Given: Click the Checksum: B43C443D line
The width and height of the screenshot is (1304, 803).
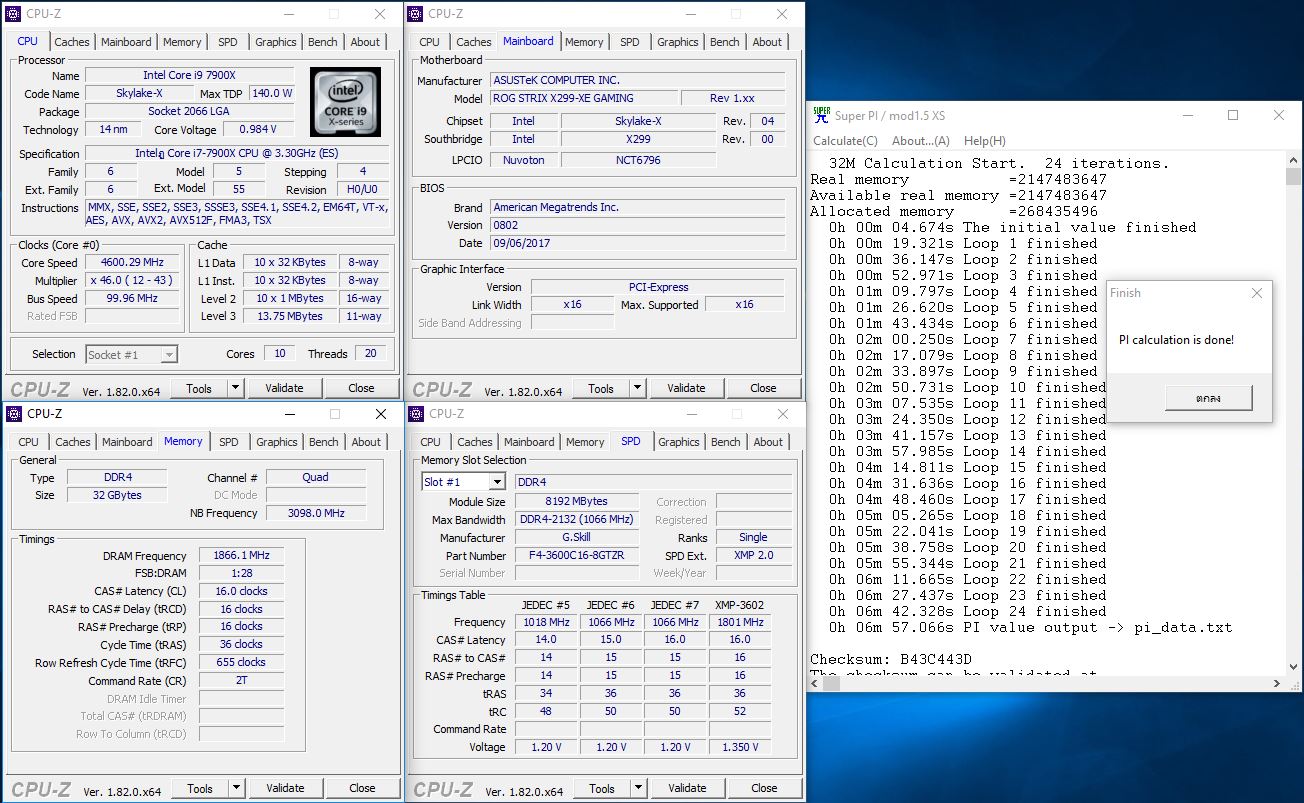Looking at the screenshot, I should click(890, 660).
